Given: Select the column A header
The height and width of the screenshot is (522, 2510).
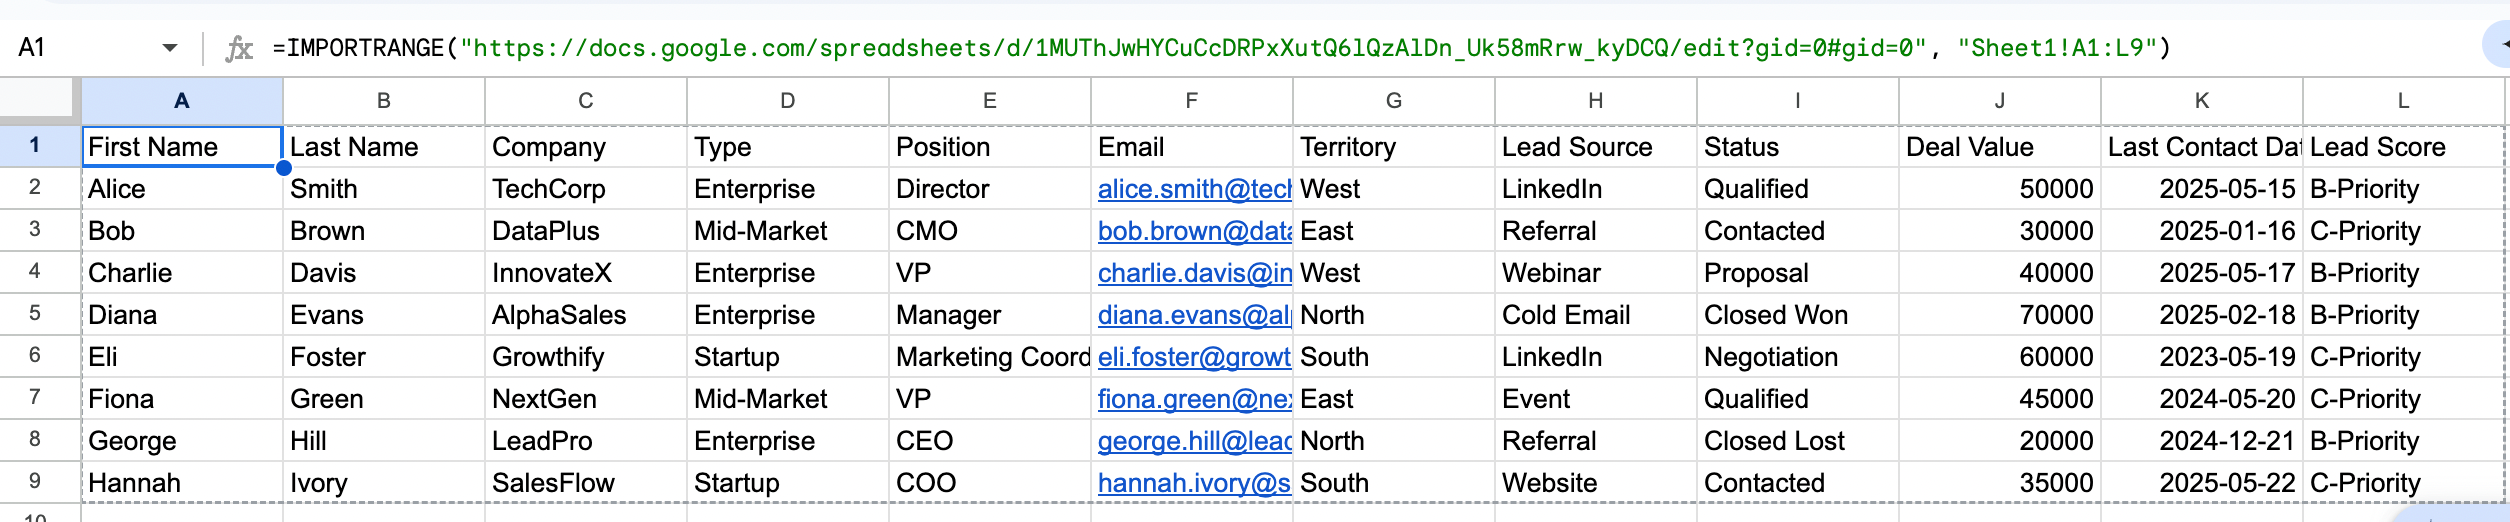Looking at the screenshot, I should click(182, 101).
